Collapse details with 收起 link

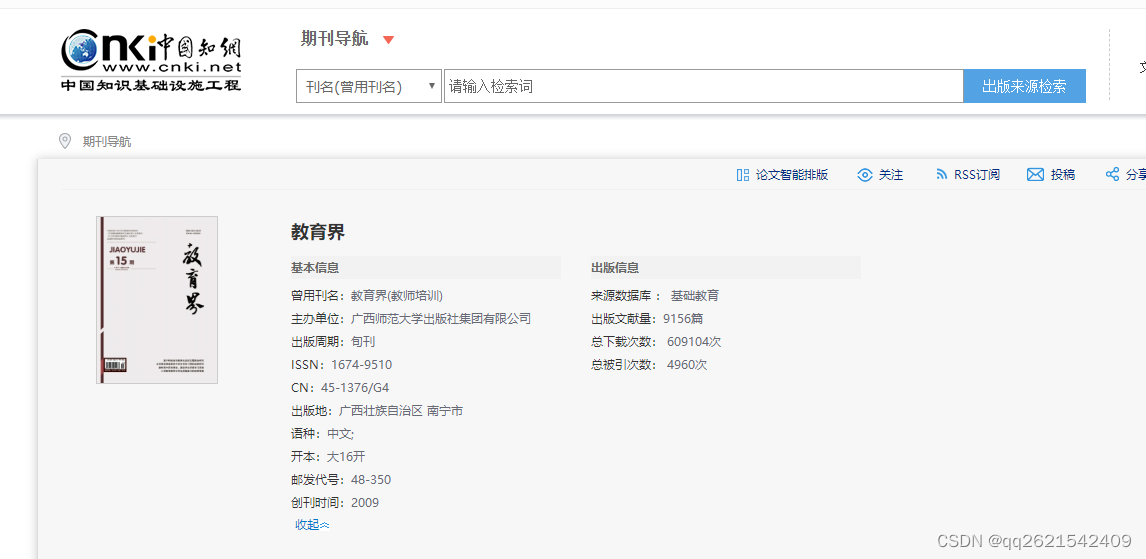click(312, 525)
